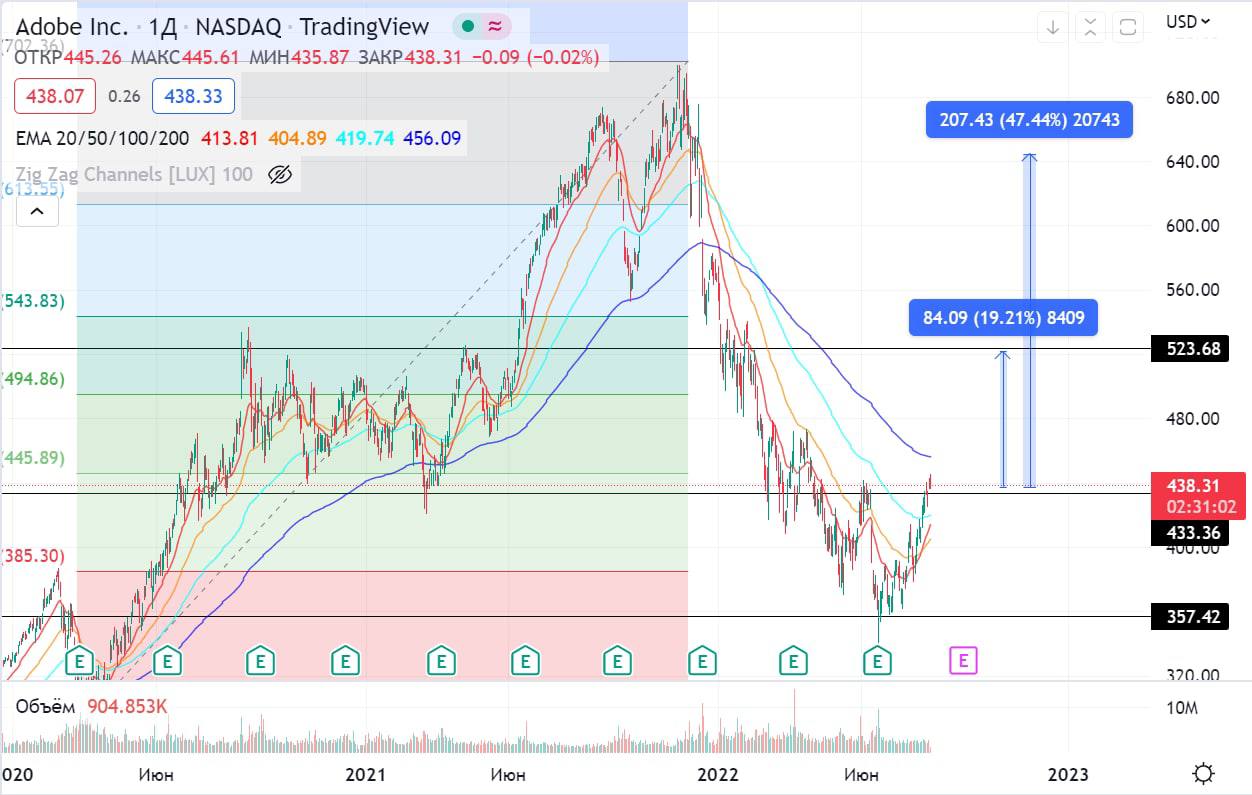Click the green earnings E marker nearest 2021

[x=345, y=660]
